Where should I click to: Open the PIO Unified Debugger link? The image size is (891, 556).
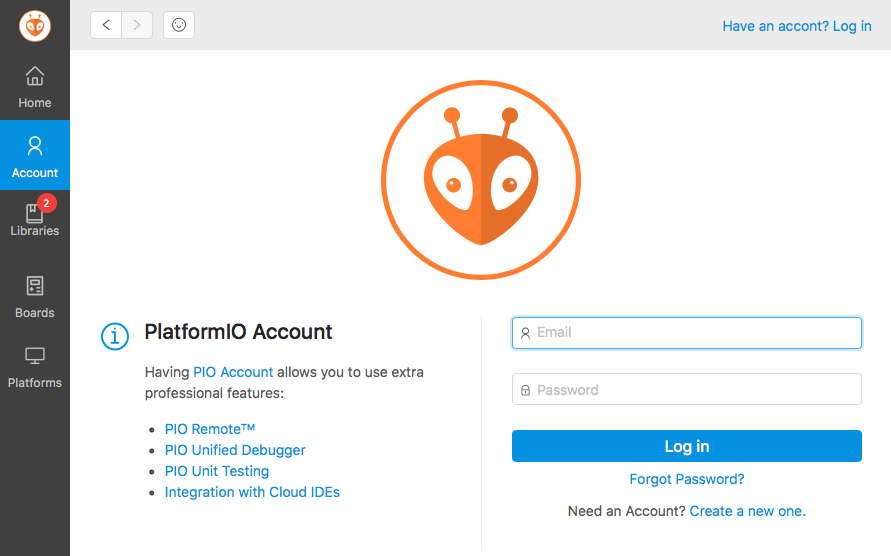point(235,450)
